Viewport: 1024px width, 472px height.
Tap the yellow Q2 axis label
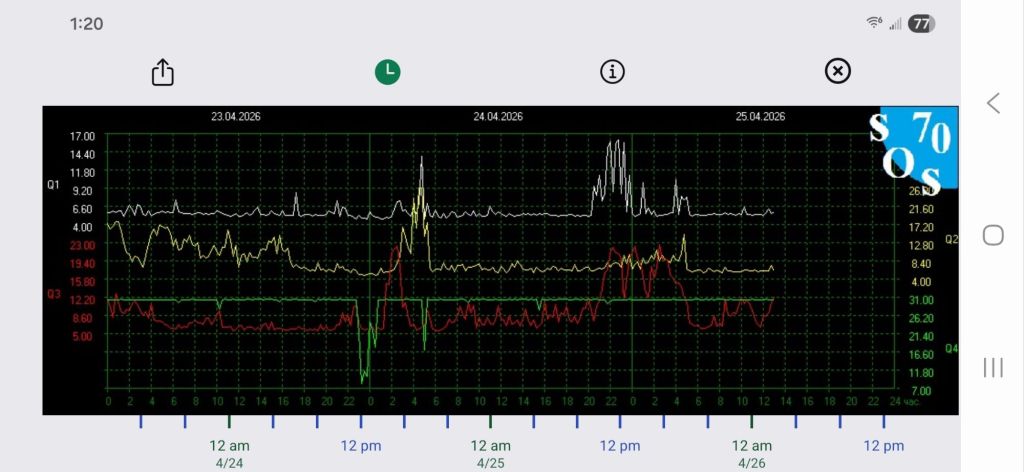click(x=951, y=239)
